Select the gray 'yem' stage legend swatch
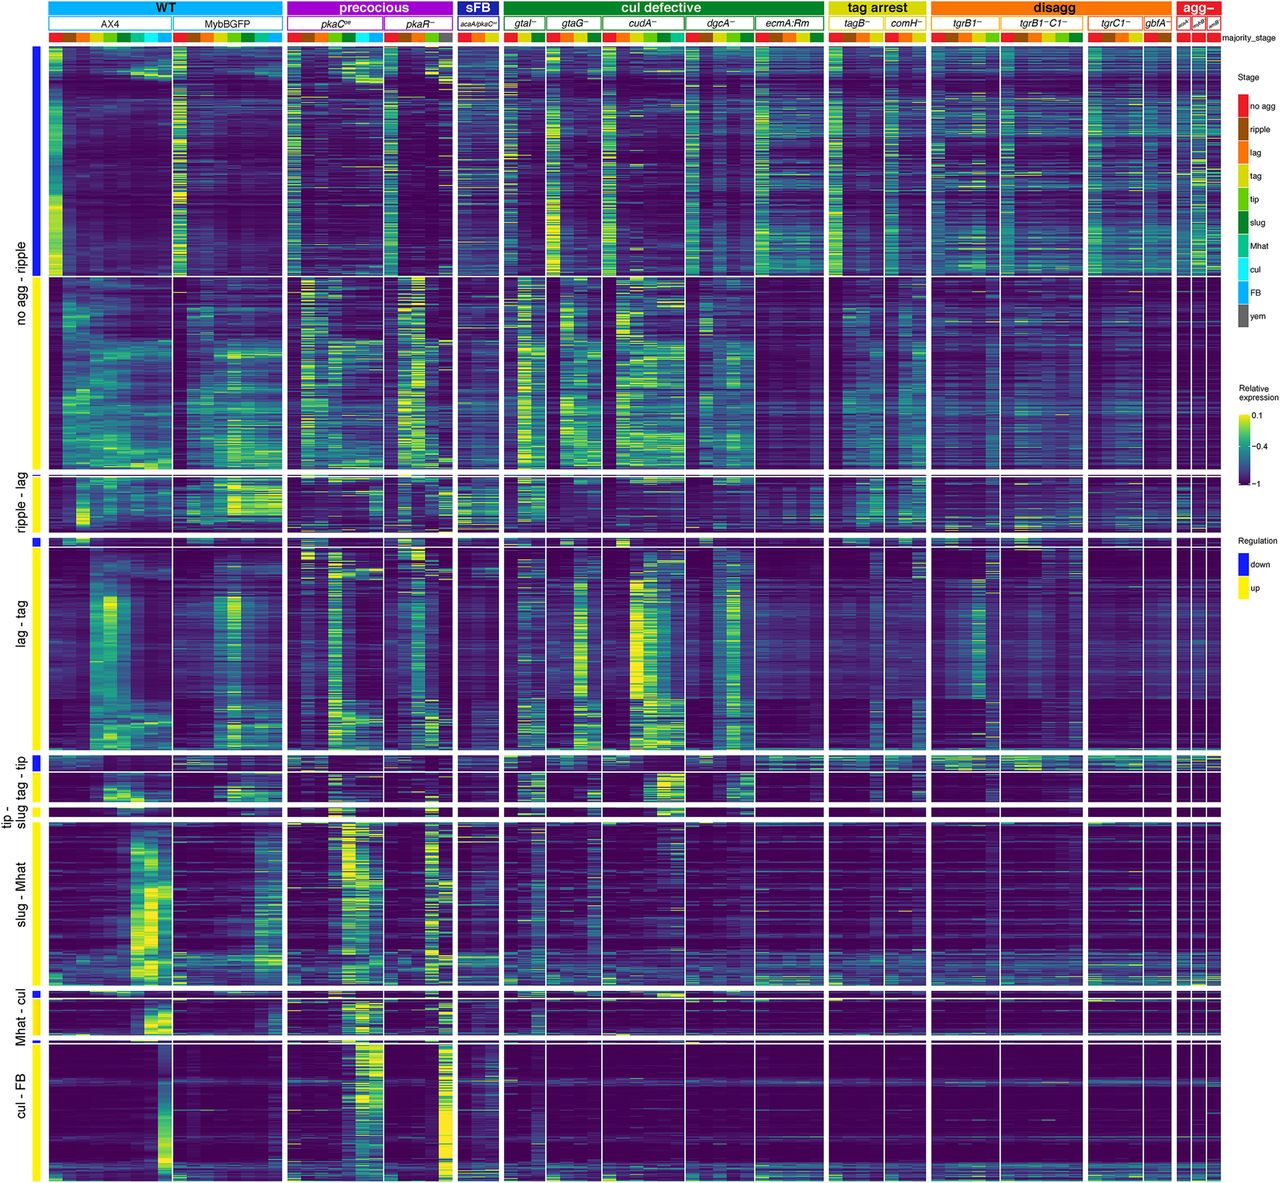1280x1183 pixels. (x=1243, y=316)
